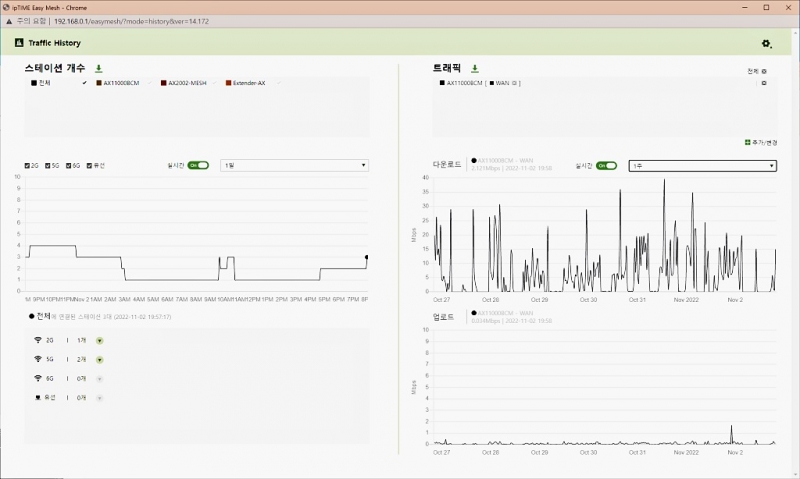Turn off 실시간 toggle for station chart
The width and height of the screenshot is (800, 479).
tap(200, 165)
